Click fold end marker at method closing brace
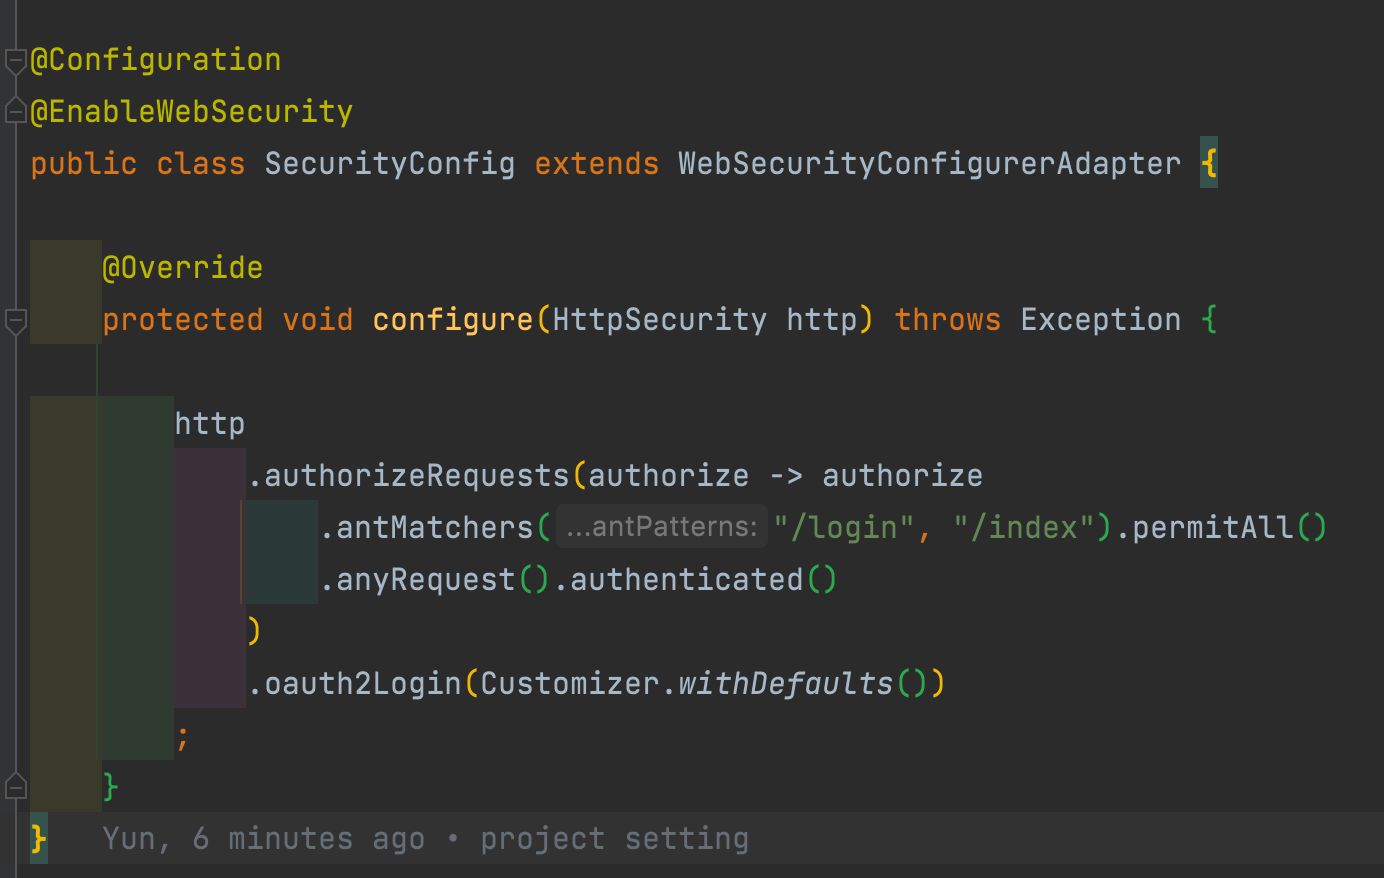1384x878 pixels. [x=15, y=786]
